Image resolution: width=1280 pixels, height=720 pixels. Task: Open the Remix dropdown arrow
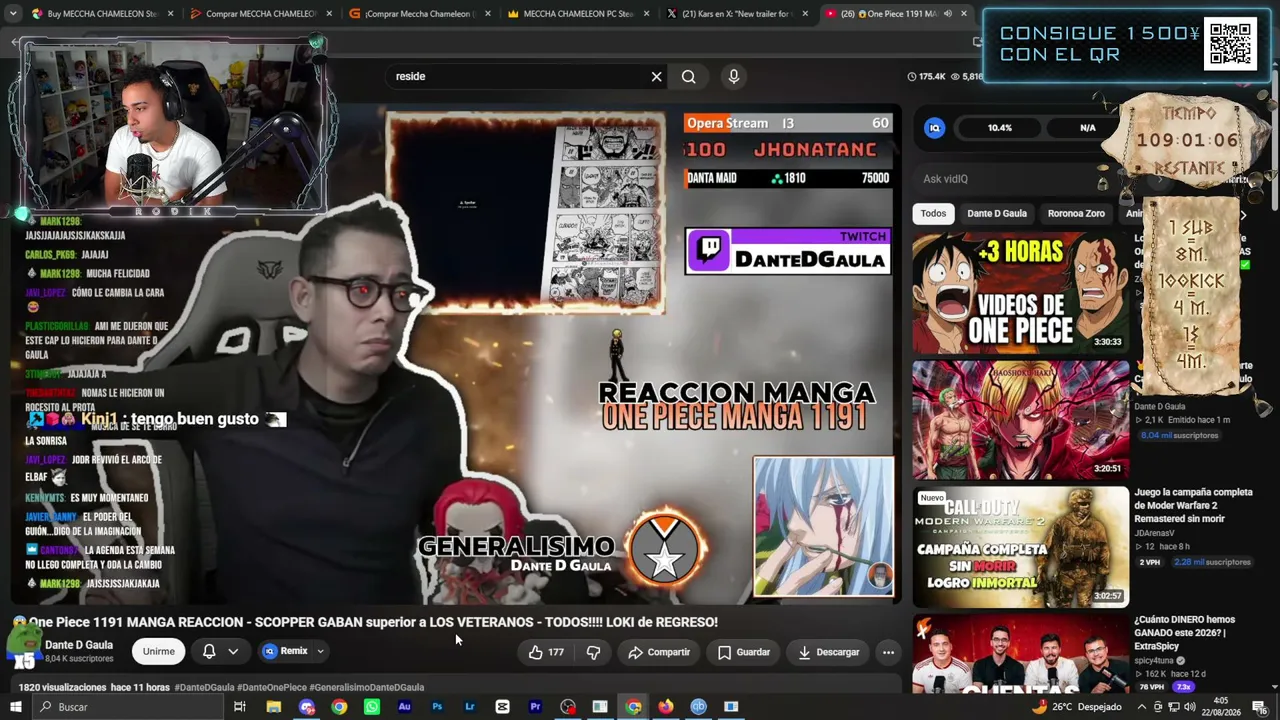click(320, 651)
